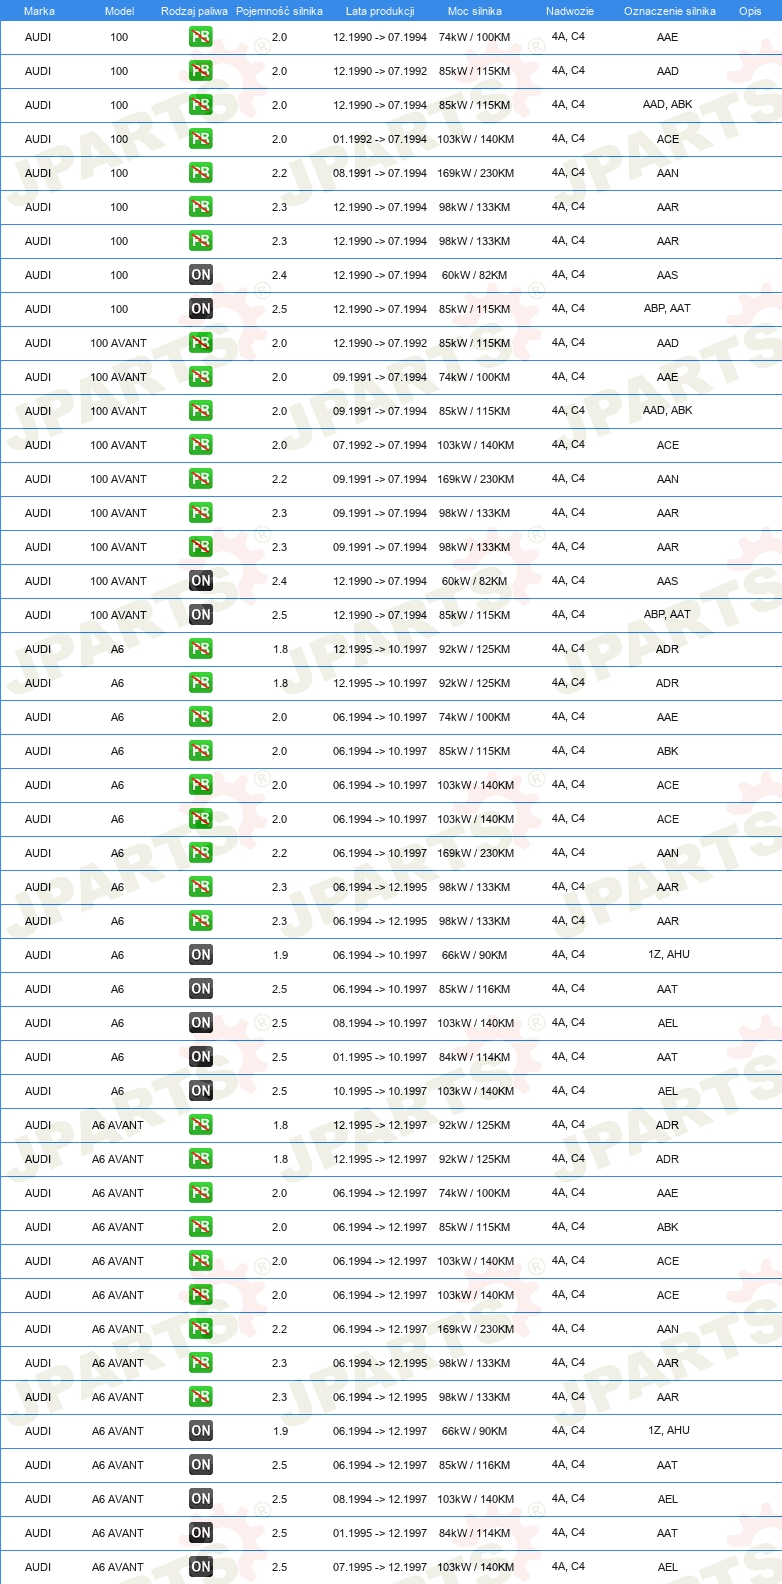
Task: Click PB icon in A6 ABK row
Action: pos(201,751)
